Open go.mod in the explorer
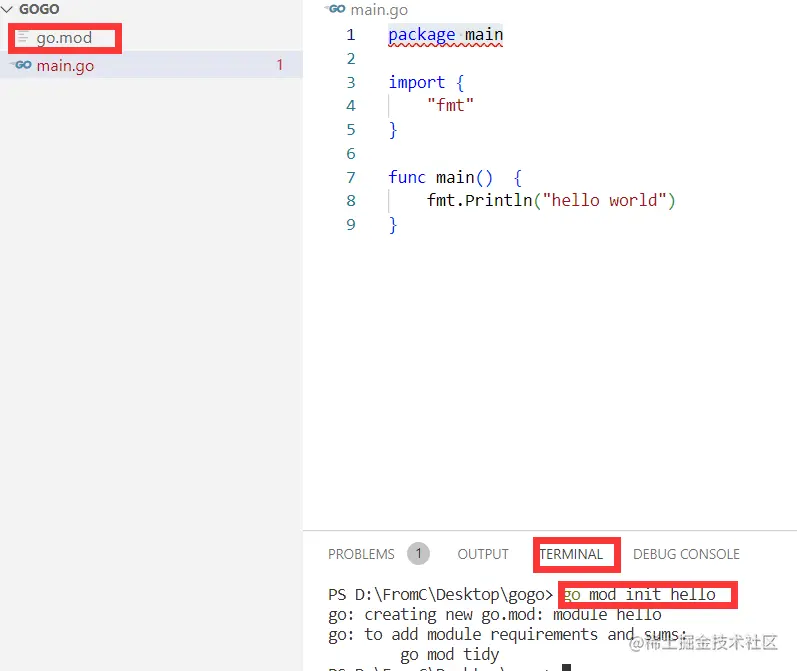 click(64, 38)
